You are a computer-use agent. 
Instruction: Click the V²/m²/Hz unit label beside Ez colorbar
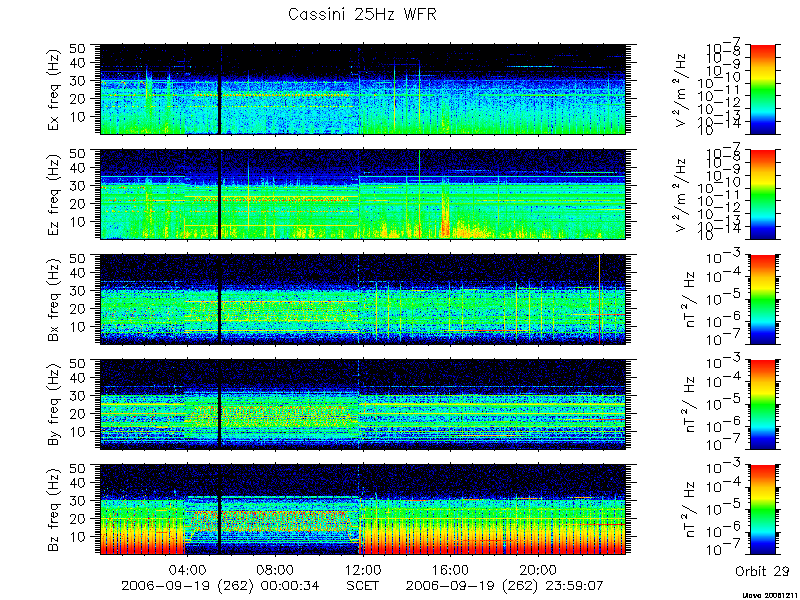click(x=681, y=195)
